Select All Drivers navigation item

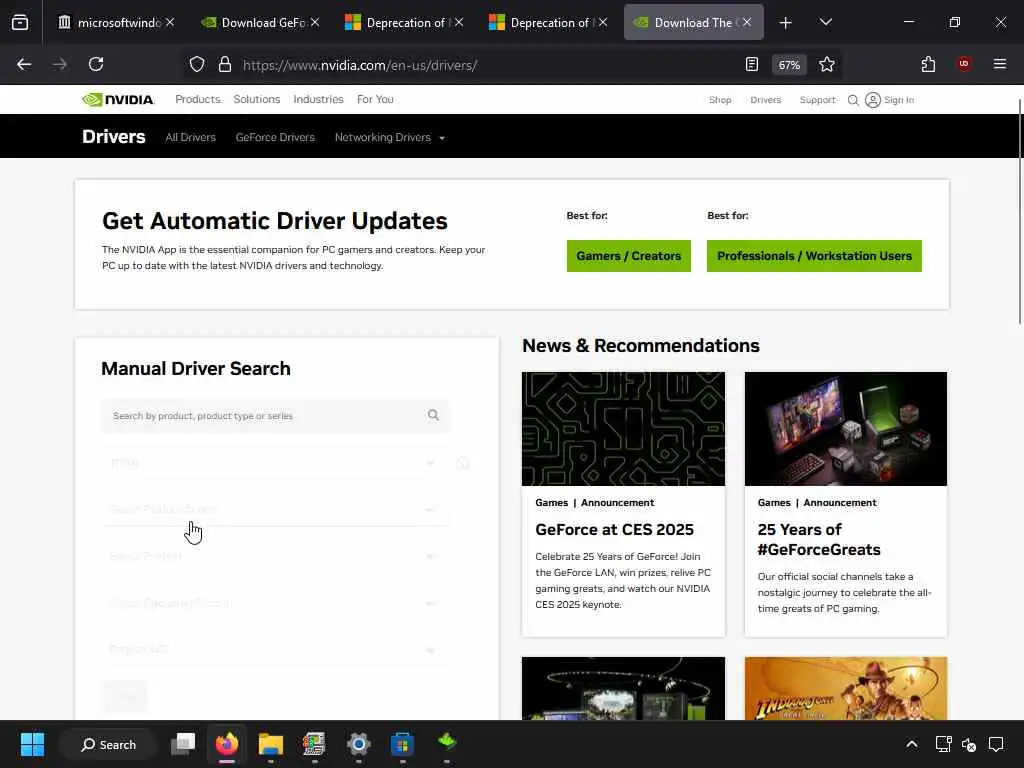click(x=190, y=137)
